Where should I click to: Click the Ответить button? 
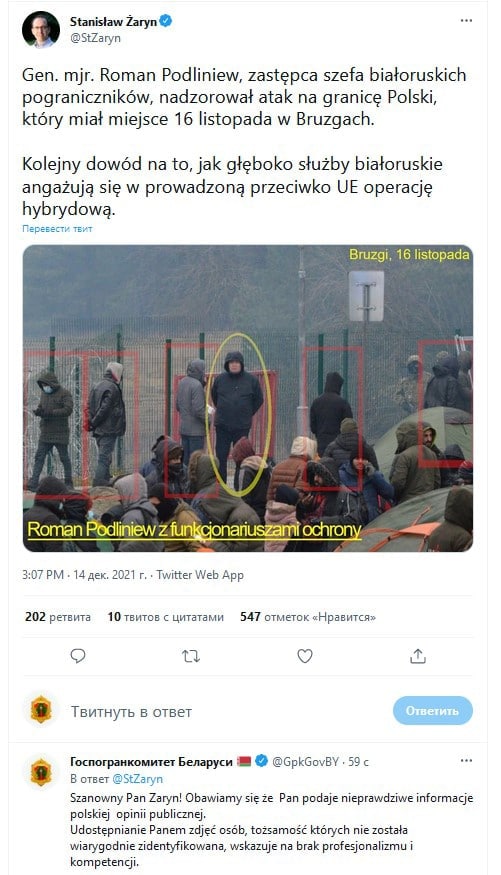click(x=432, y=711)
